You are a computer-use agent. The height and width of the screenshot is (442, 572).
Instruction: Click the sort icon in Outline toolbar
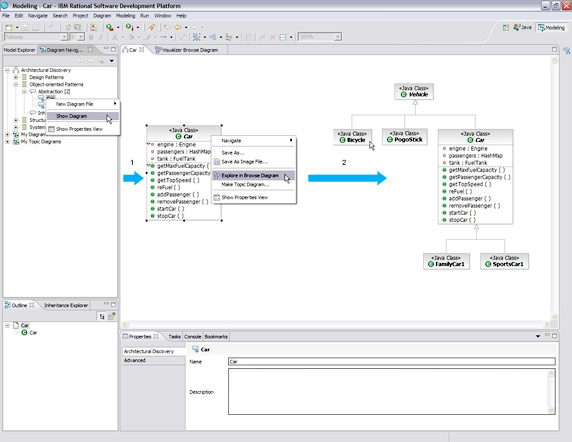[x=102, y=317]
